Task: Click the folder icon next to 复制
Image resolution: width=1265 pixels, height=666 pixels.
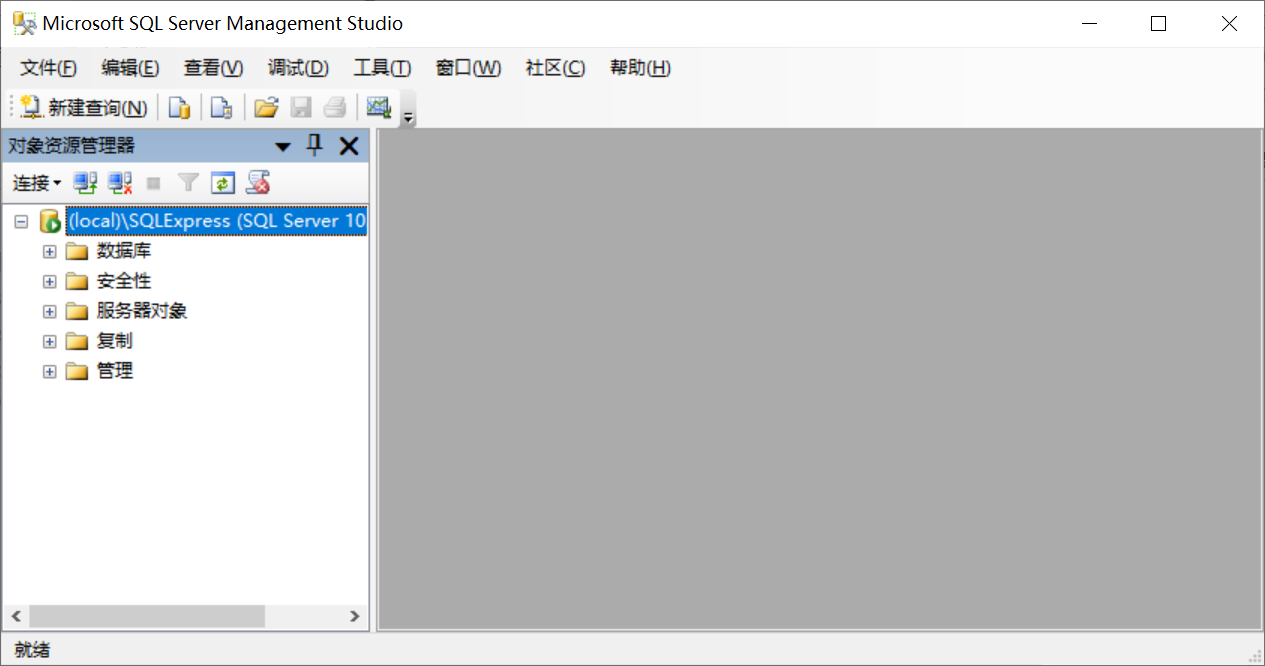Action: [x=77, y=341]
